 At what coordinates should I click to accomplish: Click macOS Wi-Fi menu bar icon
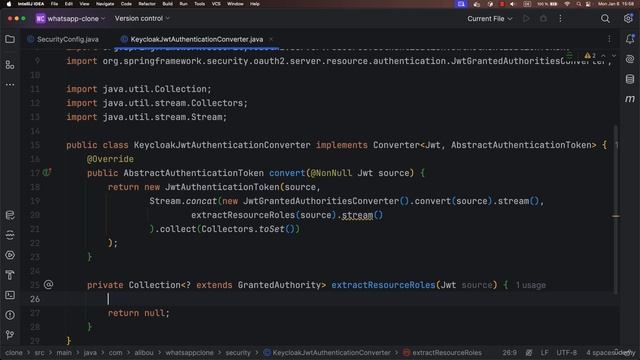567,4
